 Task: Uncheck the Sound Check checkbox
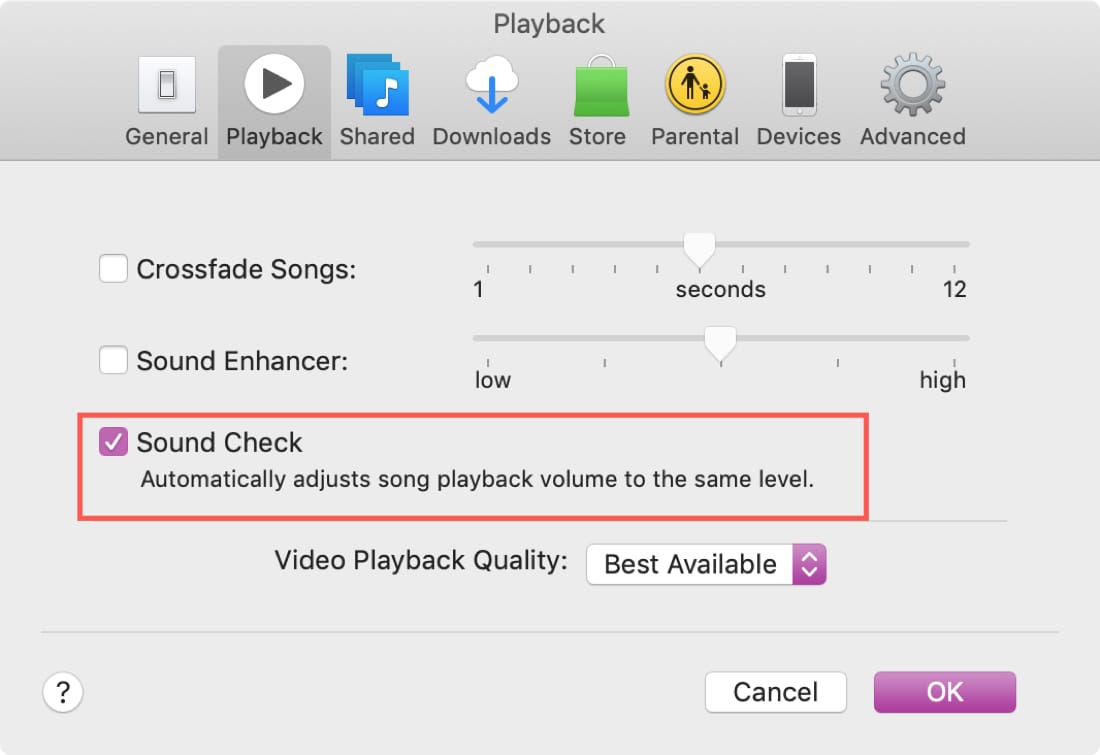[x=113, y=442]
